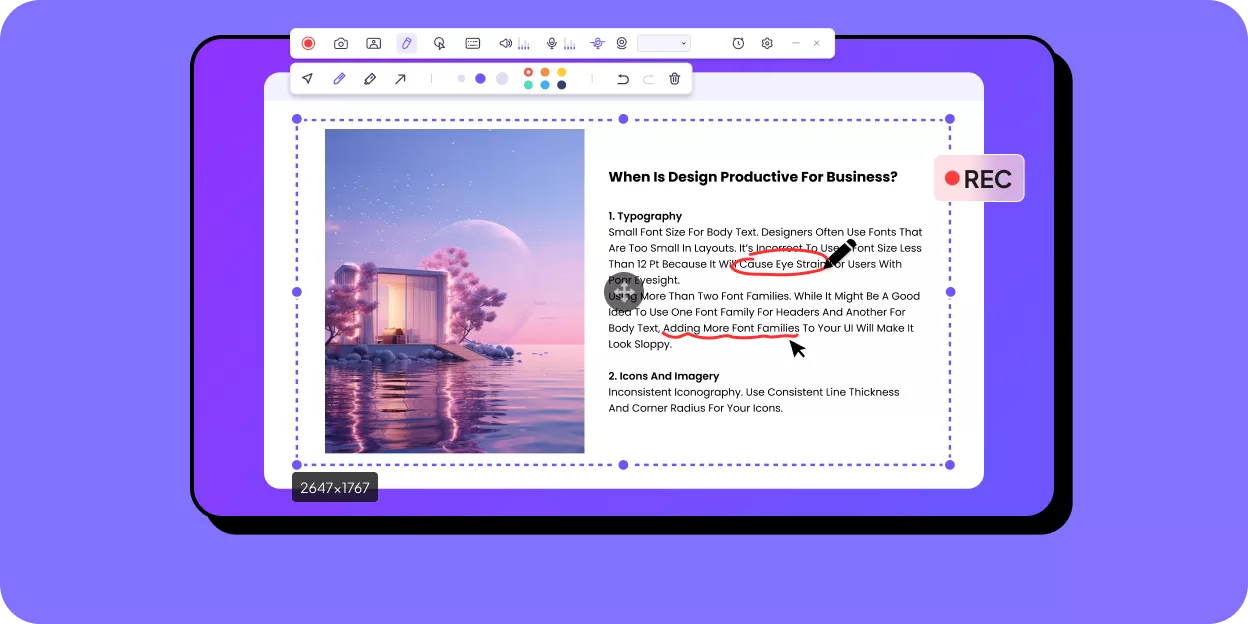Minimize the recorder toolbar

tap(796, 43)
